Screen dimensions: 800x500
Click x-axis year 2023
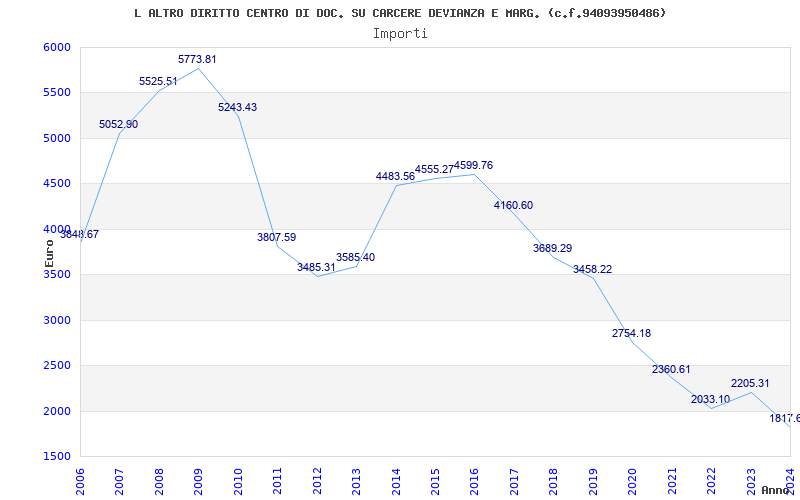pyautogui.click(x=751, y=481)
